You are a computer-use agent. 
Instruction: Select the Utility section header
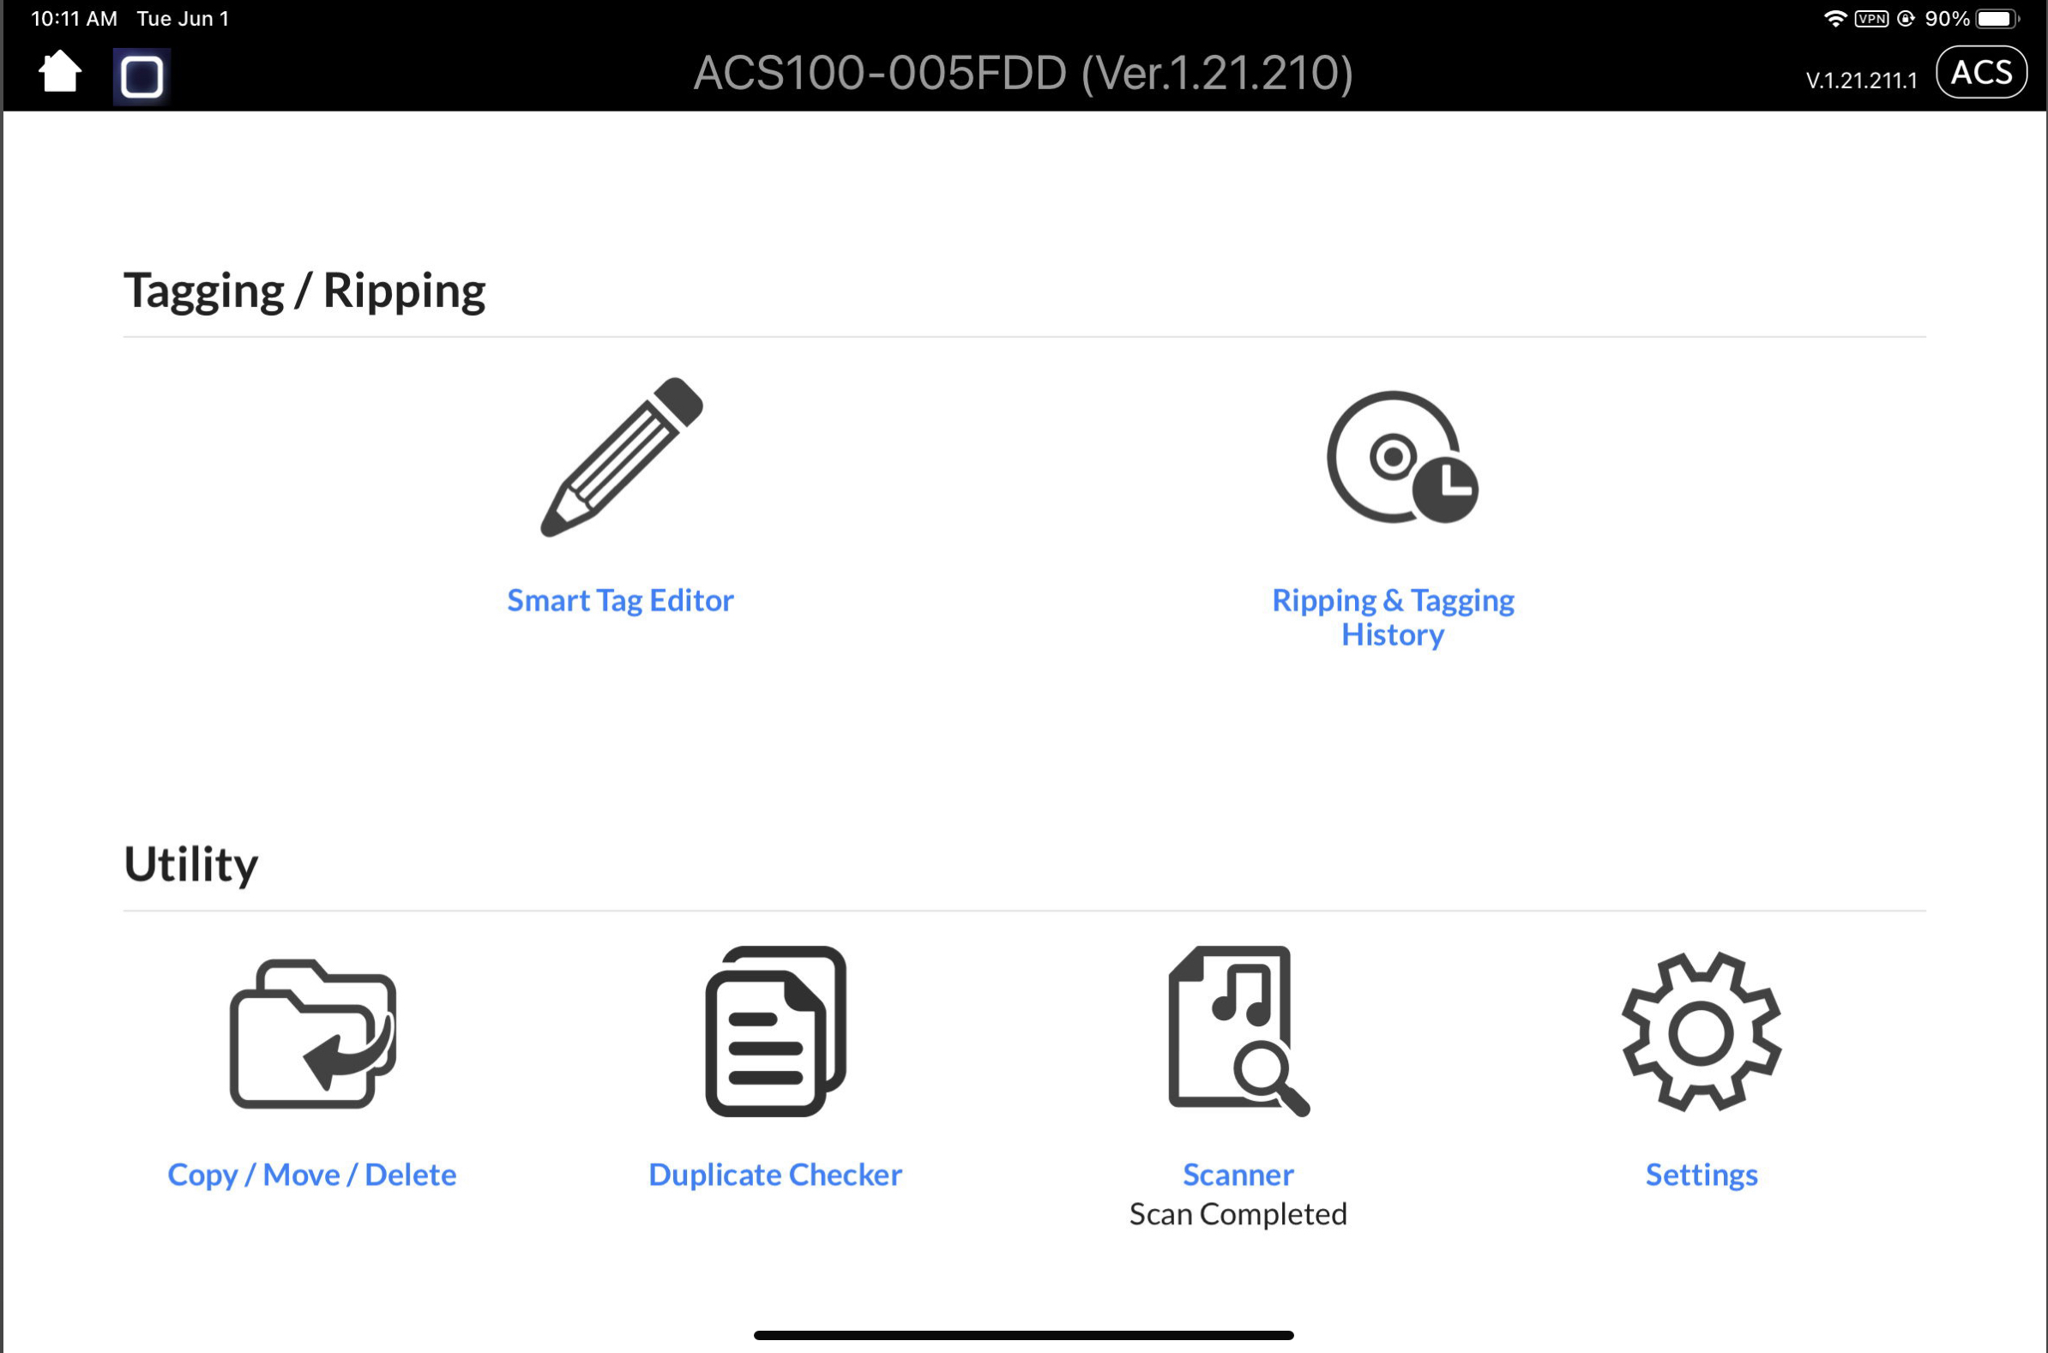pos(189,864)
